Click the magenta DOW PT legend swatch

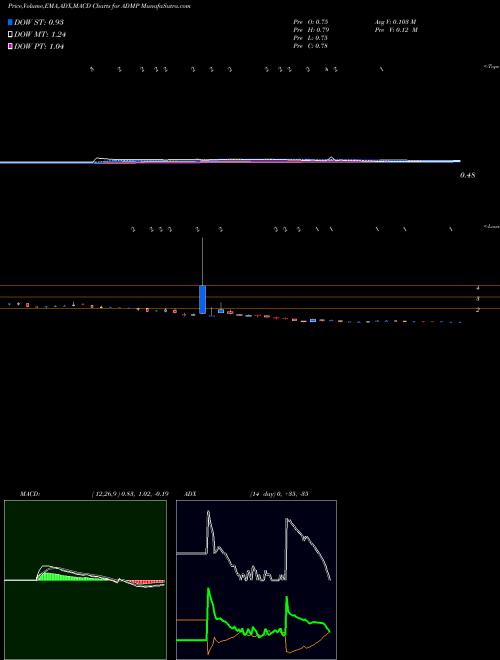point(11,47)
